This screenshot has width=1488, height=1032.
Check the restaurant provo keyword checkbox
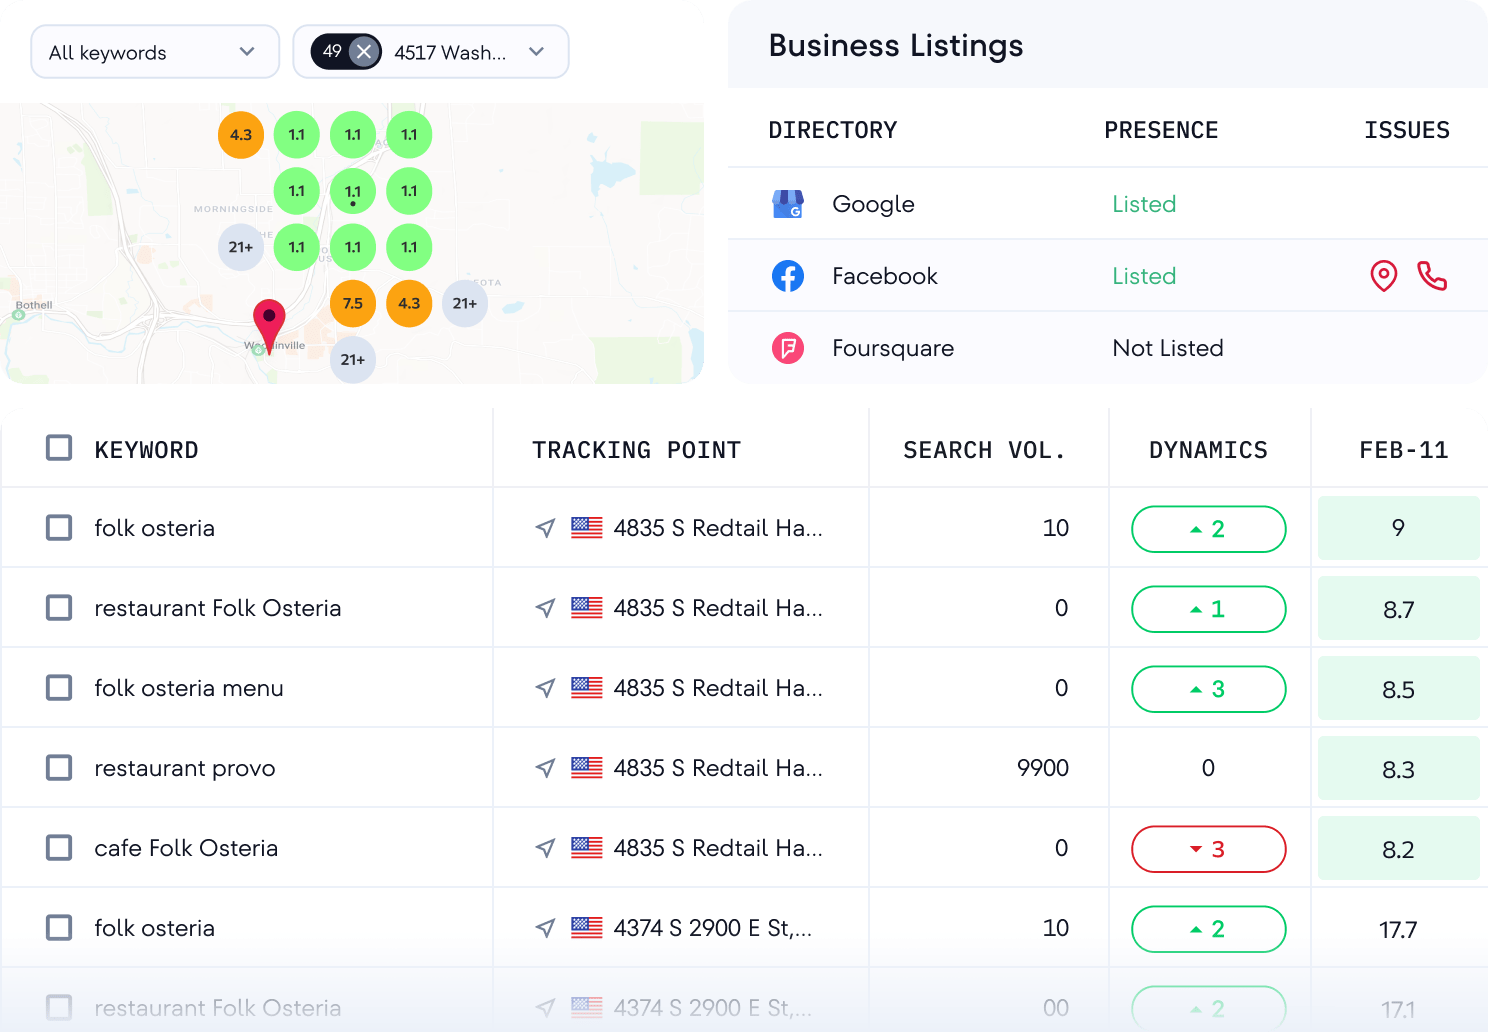tap(59, 768)
